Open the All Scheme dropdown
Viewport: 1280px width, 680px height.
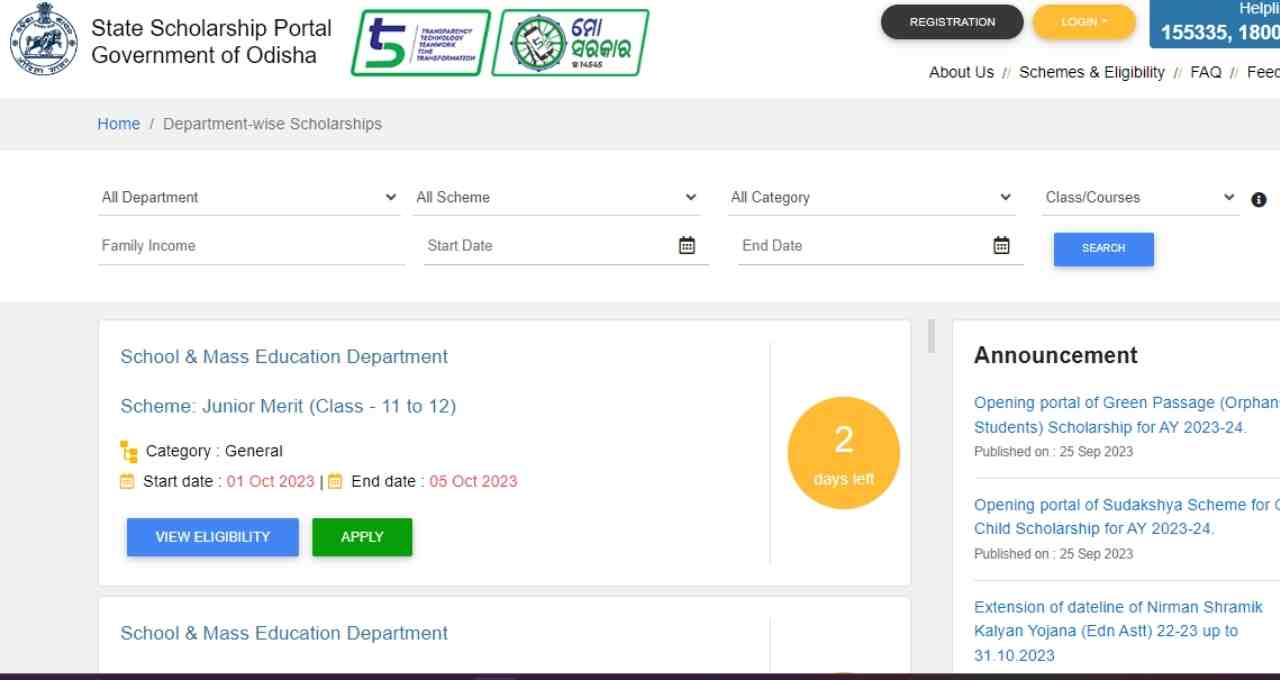click(x=557, y=198)
